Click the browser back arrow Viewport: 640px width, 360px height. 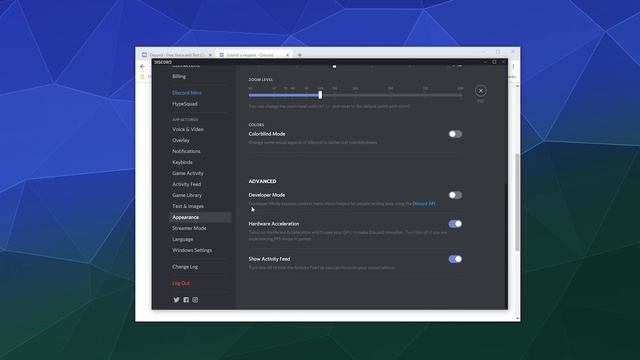pyautogui.click(x=142, y=66)
